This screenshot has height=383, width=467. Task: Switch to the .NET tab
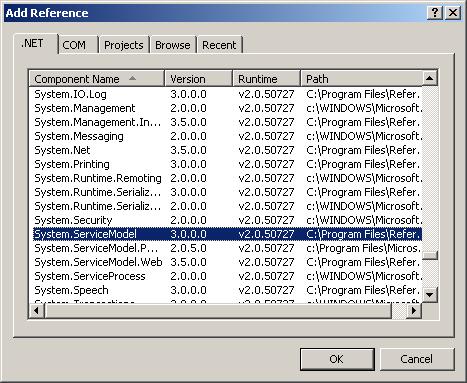click(x=35, y=44)
